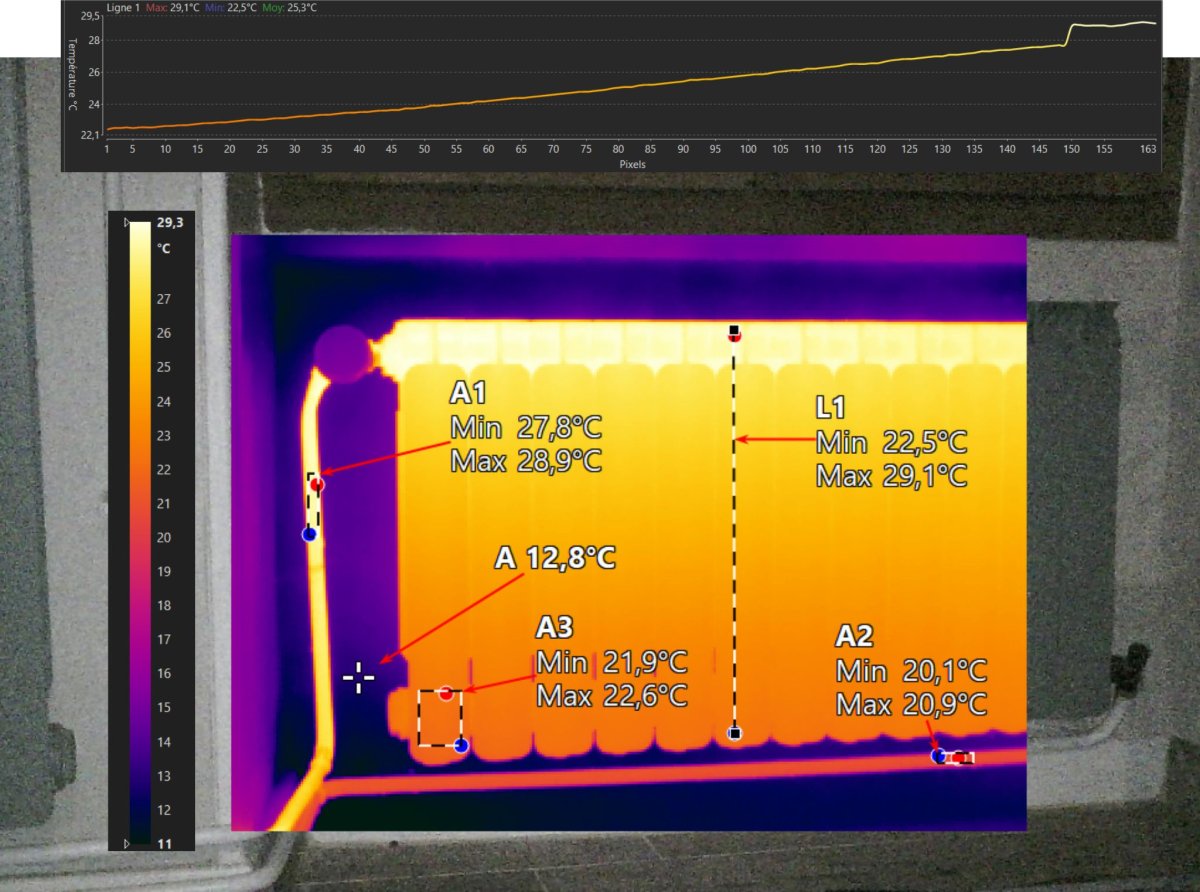The width and height of the screenshot is (1200, 892).
Task: Click the bottom endpoint handle of line L1
Action: pos(735,734)
